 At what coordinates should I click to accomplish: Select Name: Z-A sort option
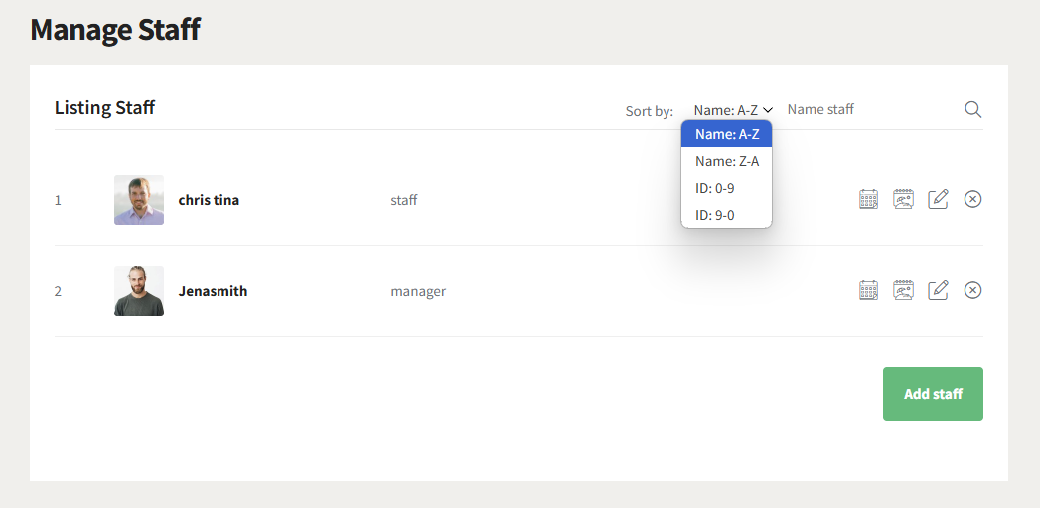point(727,161)
